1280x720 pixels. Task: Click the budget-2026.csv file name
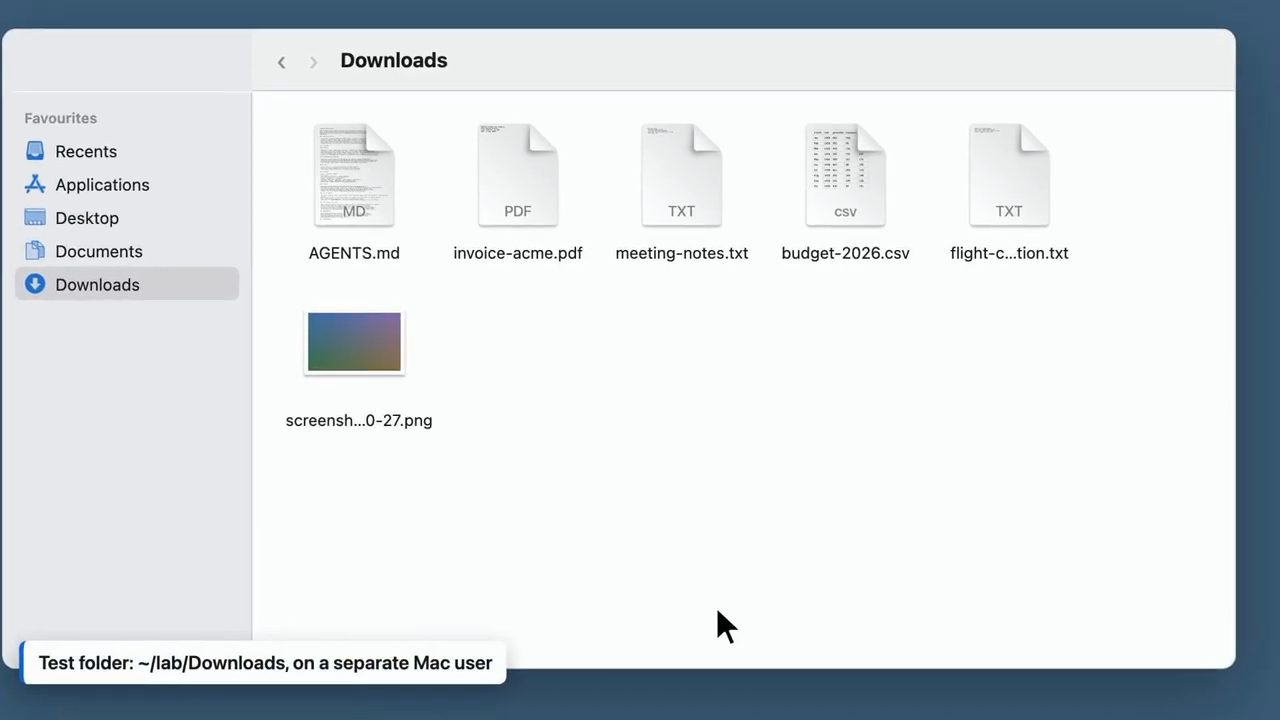[x=846, y=253]
